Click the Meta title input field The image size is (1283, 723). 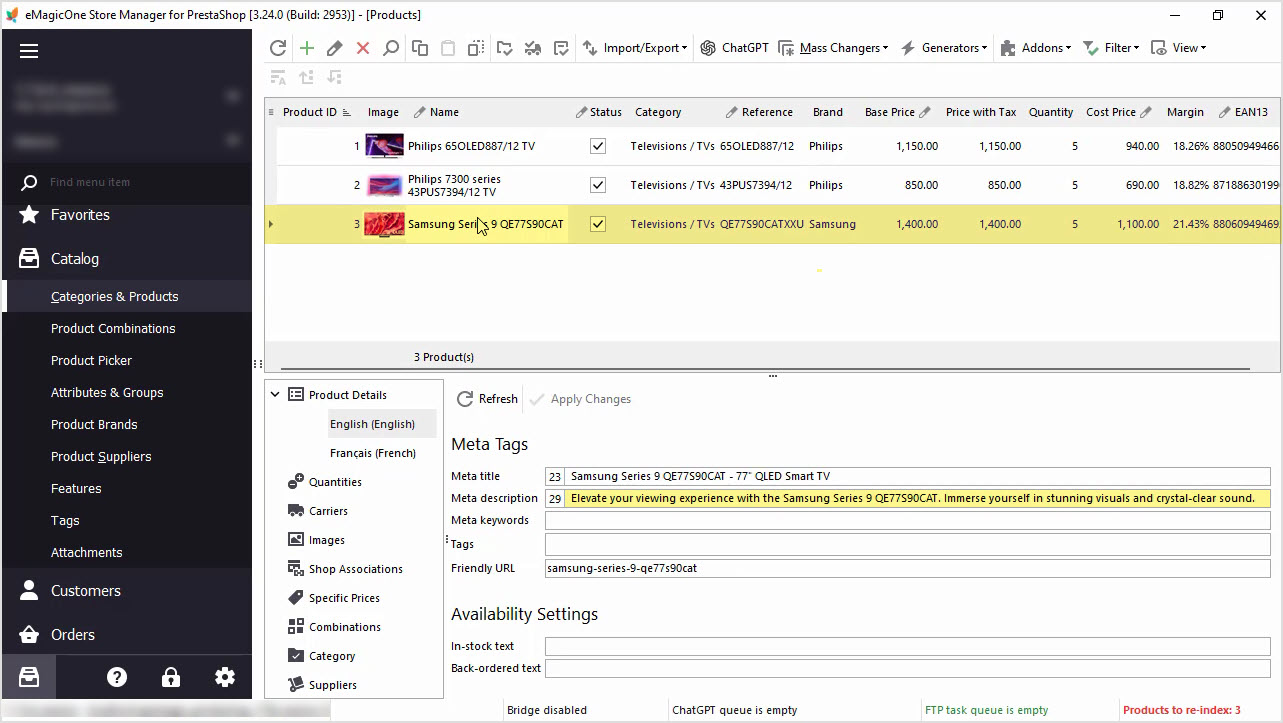(917, 477)
